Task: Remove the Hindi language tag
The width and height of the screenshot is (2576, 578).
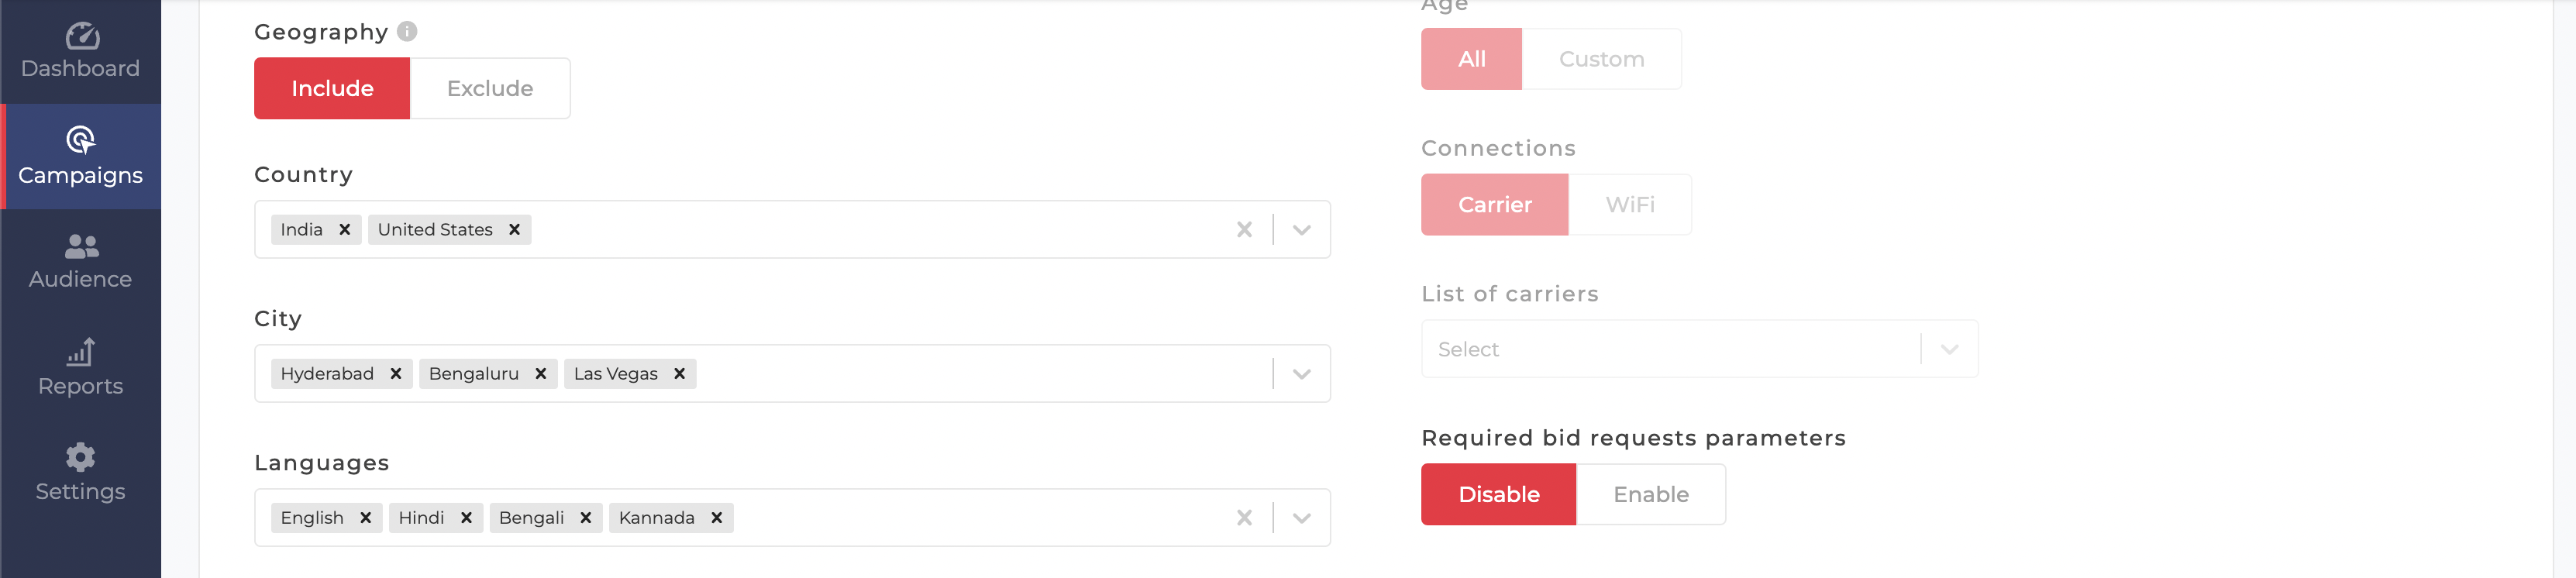Action: (466, 518)
